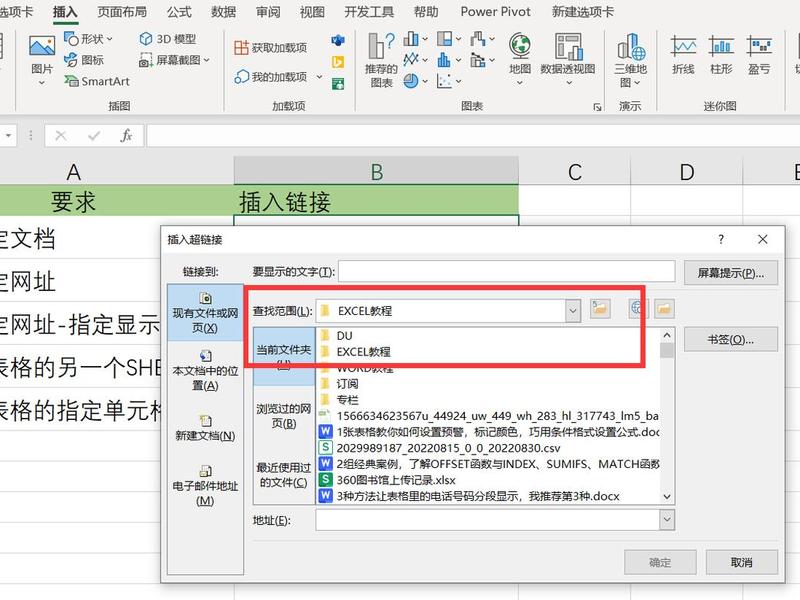Open the Power Pivot tab
The image size is (800, 600).
(x=495, y=12)
